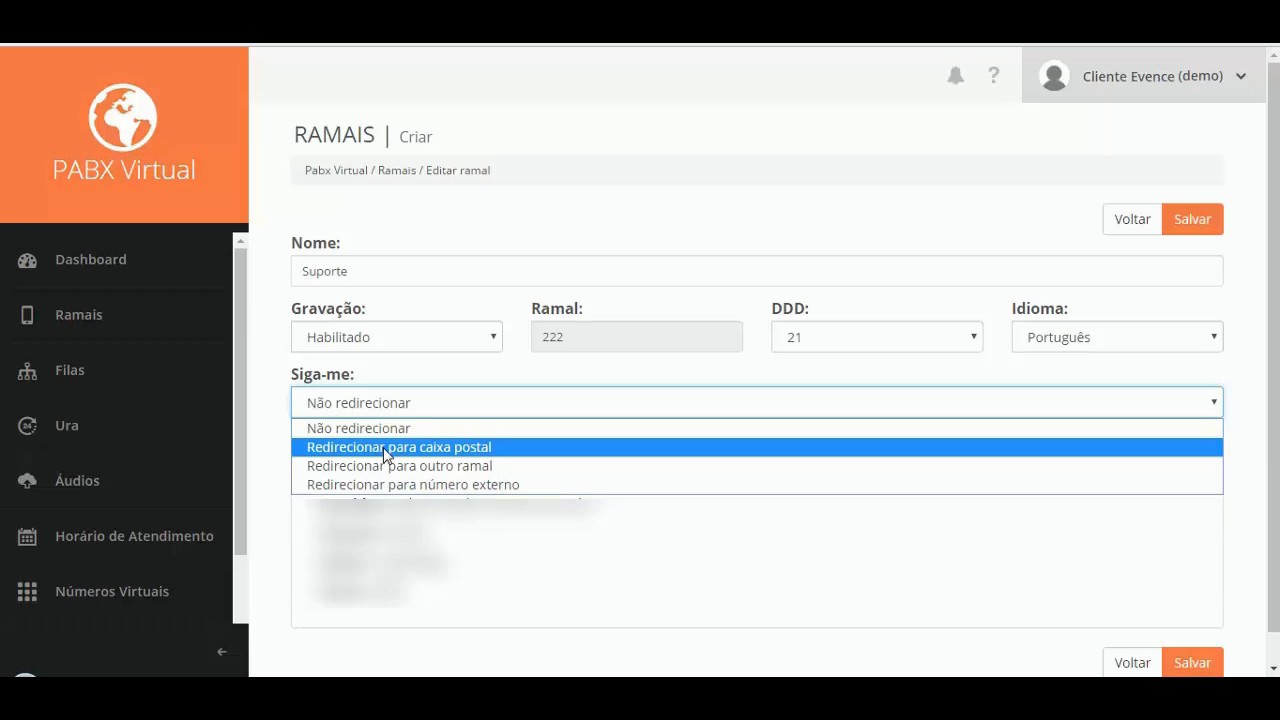This screenshot has height=720, width=1280.
Task: Open the notifications bell icon
Action: [x=956, y=76]
